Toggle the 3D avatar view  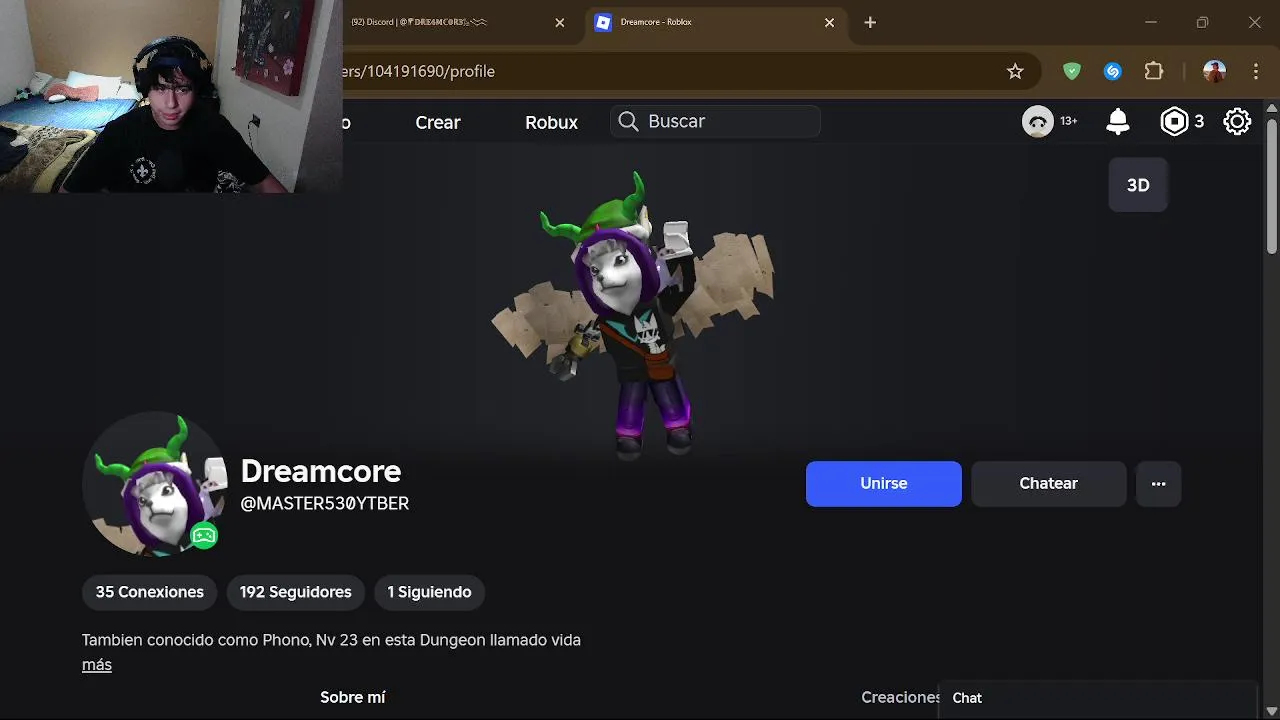1138,185
